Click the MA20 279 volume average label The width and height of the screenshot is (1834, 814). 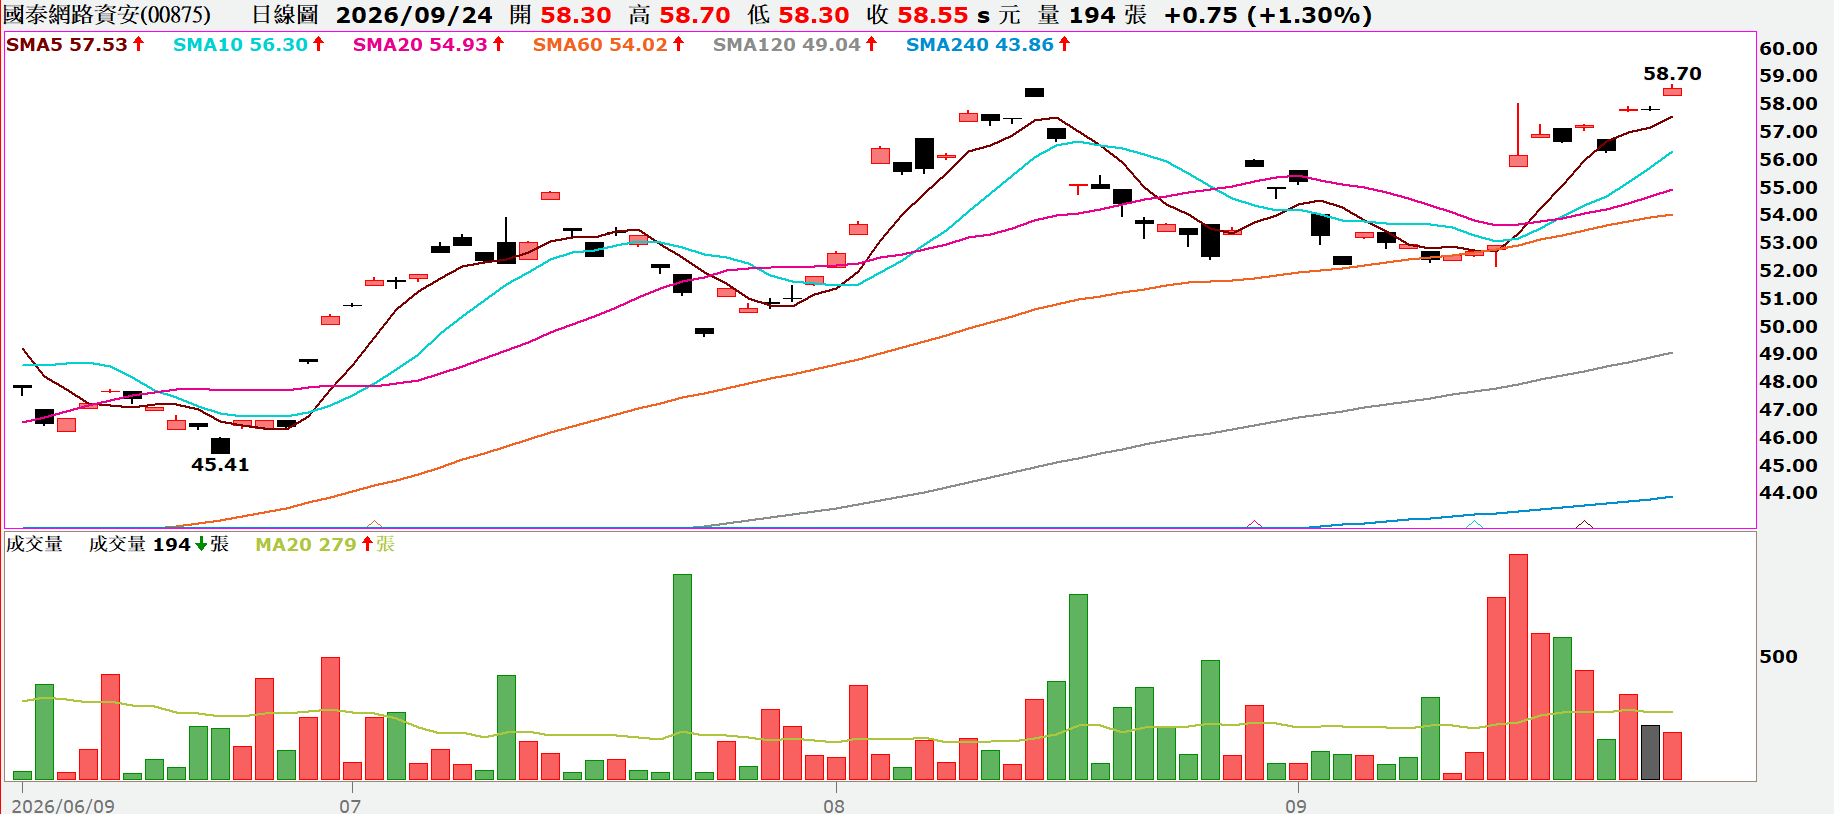click(325, 544)
